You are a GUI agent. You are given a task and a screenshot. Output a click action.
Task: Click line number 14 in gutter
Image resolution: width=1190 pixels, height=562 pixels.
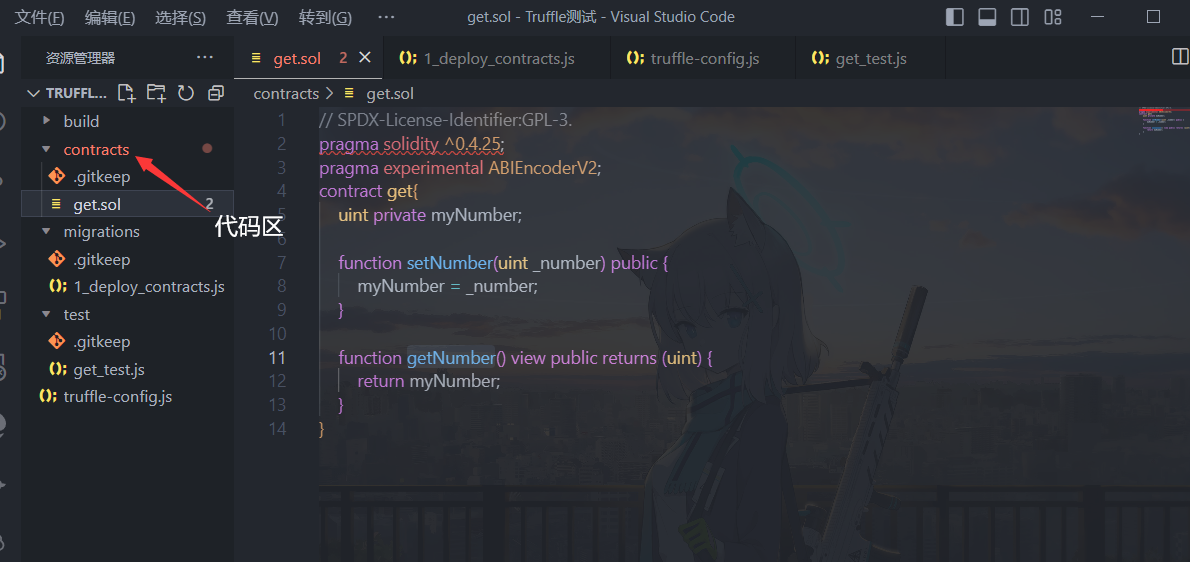pyautogui.click(x=277, y=429)
